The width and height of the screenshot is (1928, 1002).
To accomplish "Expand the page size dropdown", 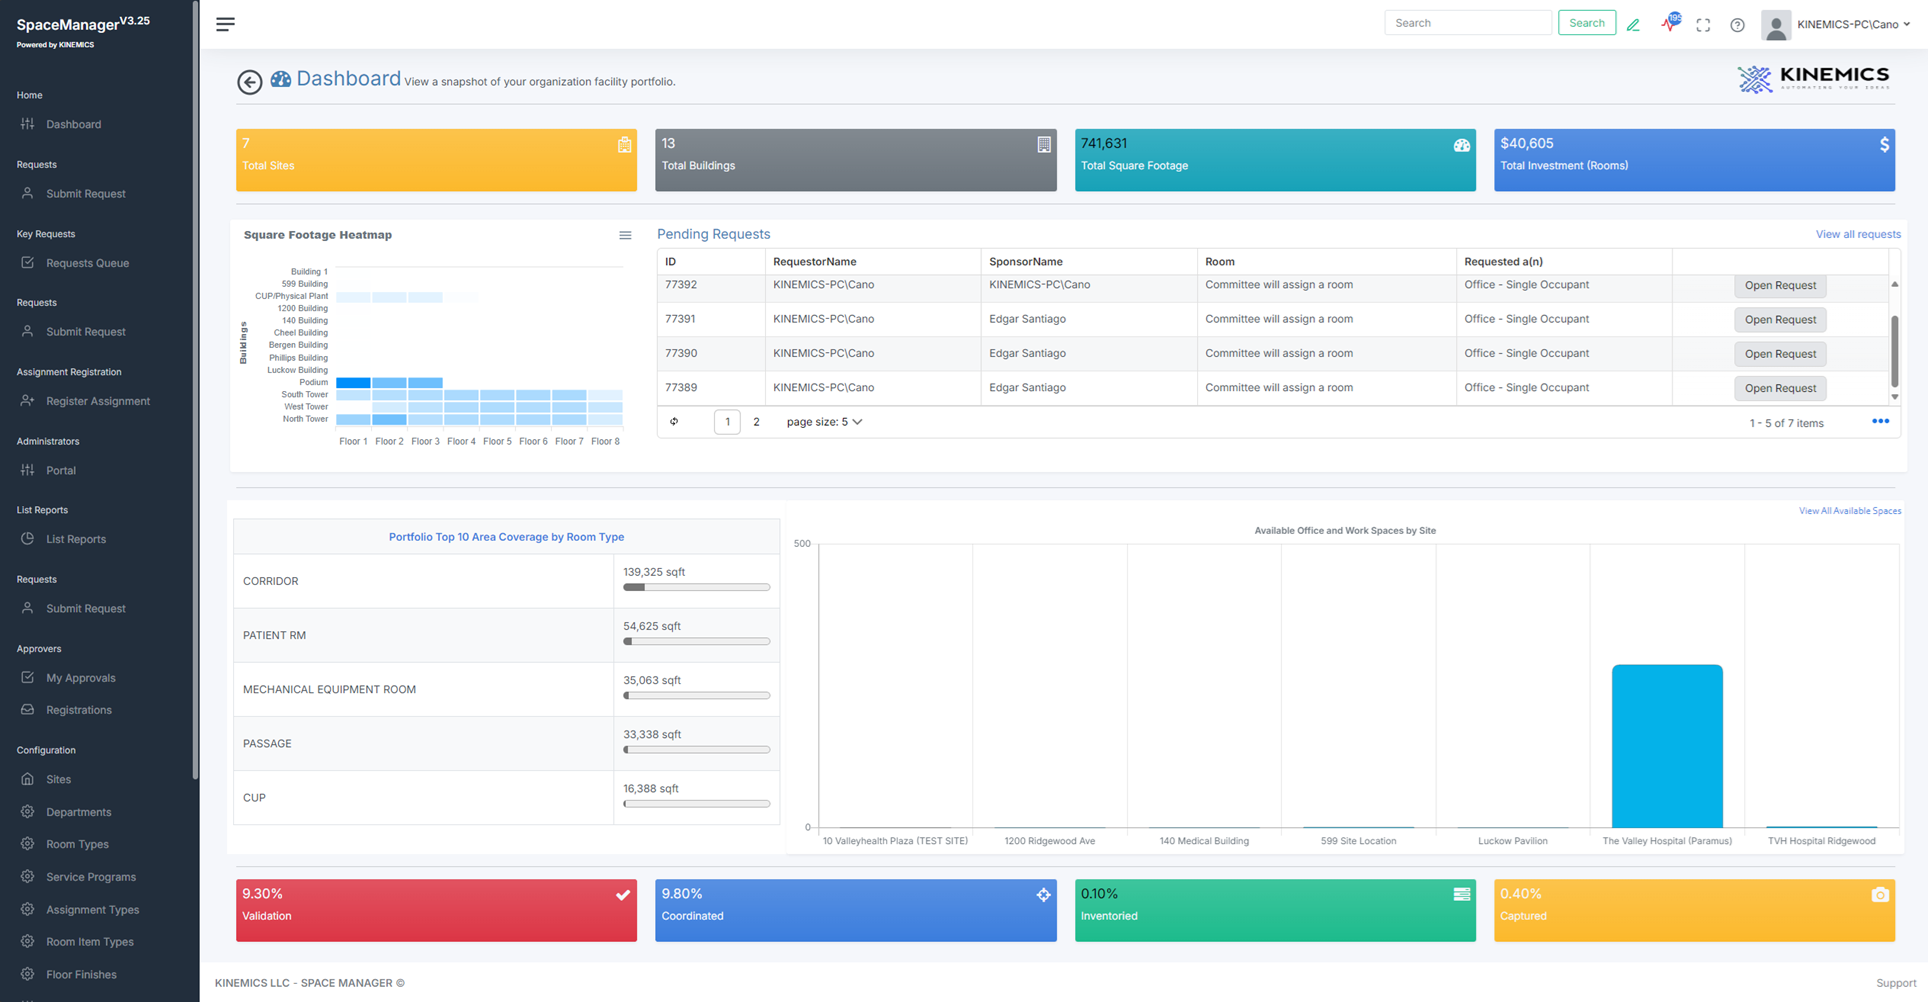I will (x=824, y=422).
